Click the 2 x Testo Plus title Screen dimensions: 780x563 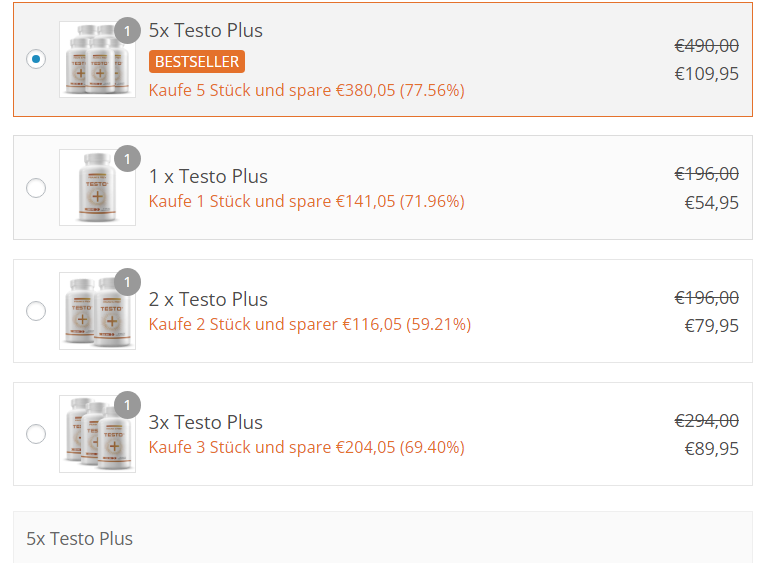[208, 299]
